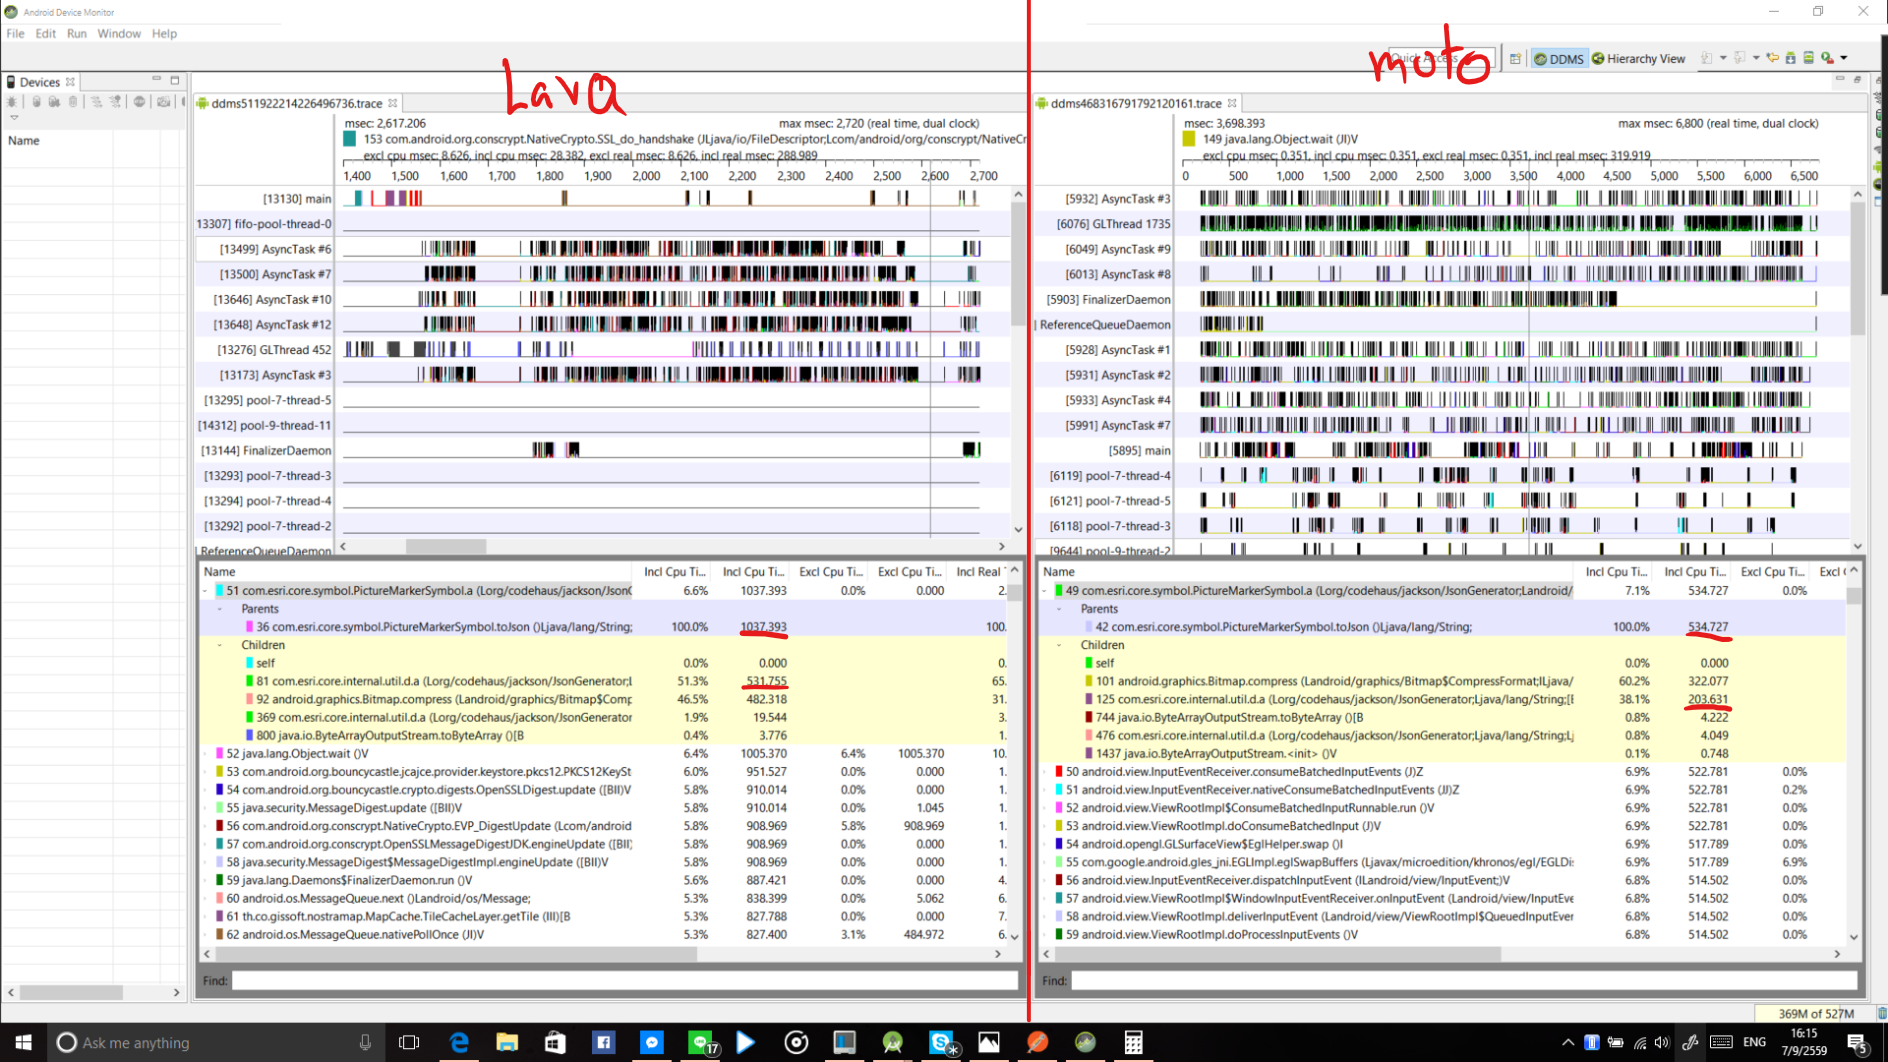Collapse method 51 PictureMarkerSymbol.a row in left trace

206,591
